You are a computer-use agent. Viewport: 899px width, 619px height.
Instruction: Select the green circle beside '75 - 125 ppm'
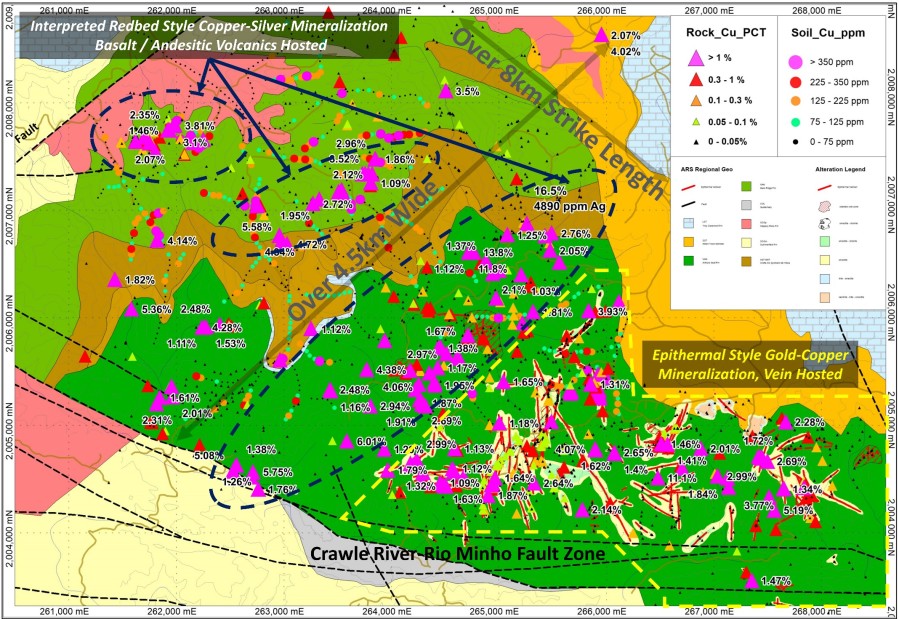point(795,122)
